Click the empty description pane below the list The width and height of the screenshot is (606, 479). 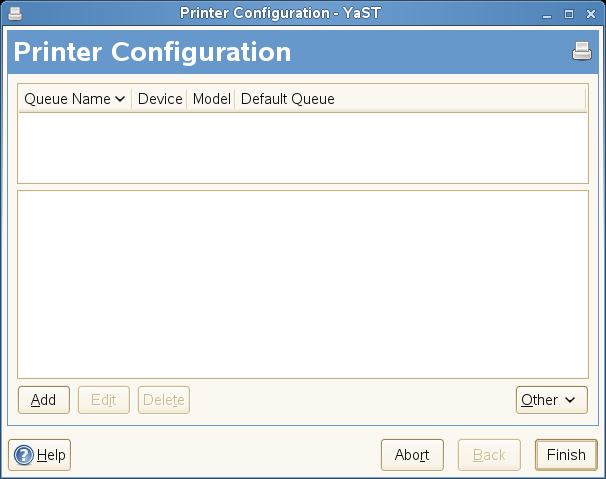pos(302,284)
